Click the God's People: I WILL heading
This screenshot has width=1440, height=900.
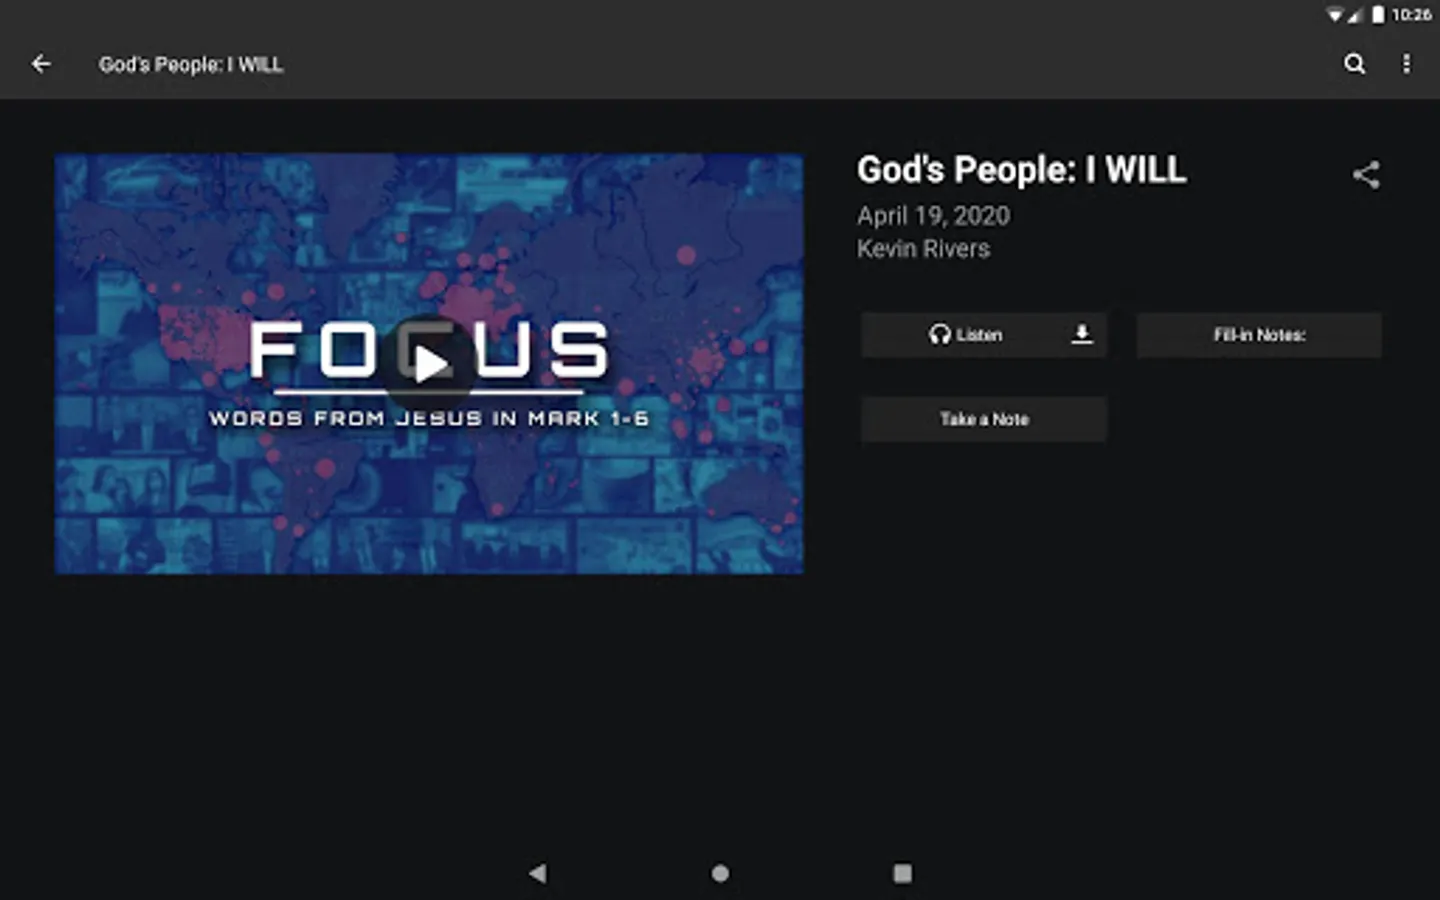[x=1021, y=170]
